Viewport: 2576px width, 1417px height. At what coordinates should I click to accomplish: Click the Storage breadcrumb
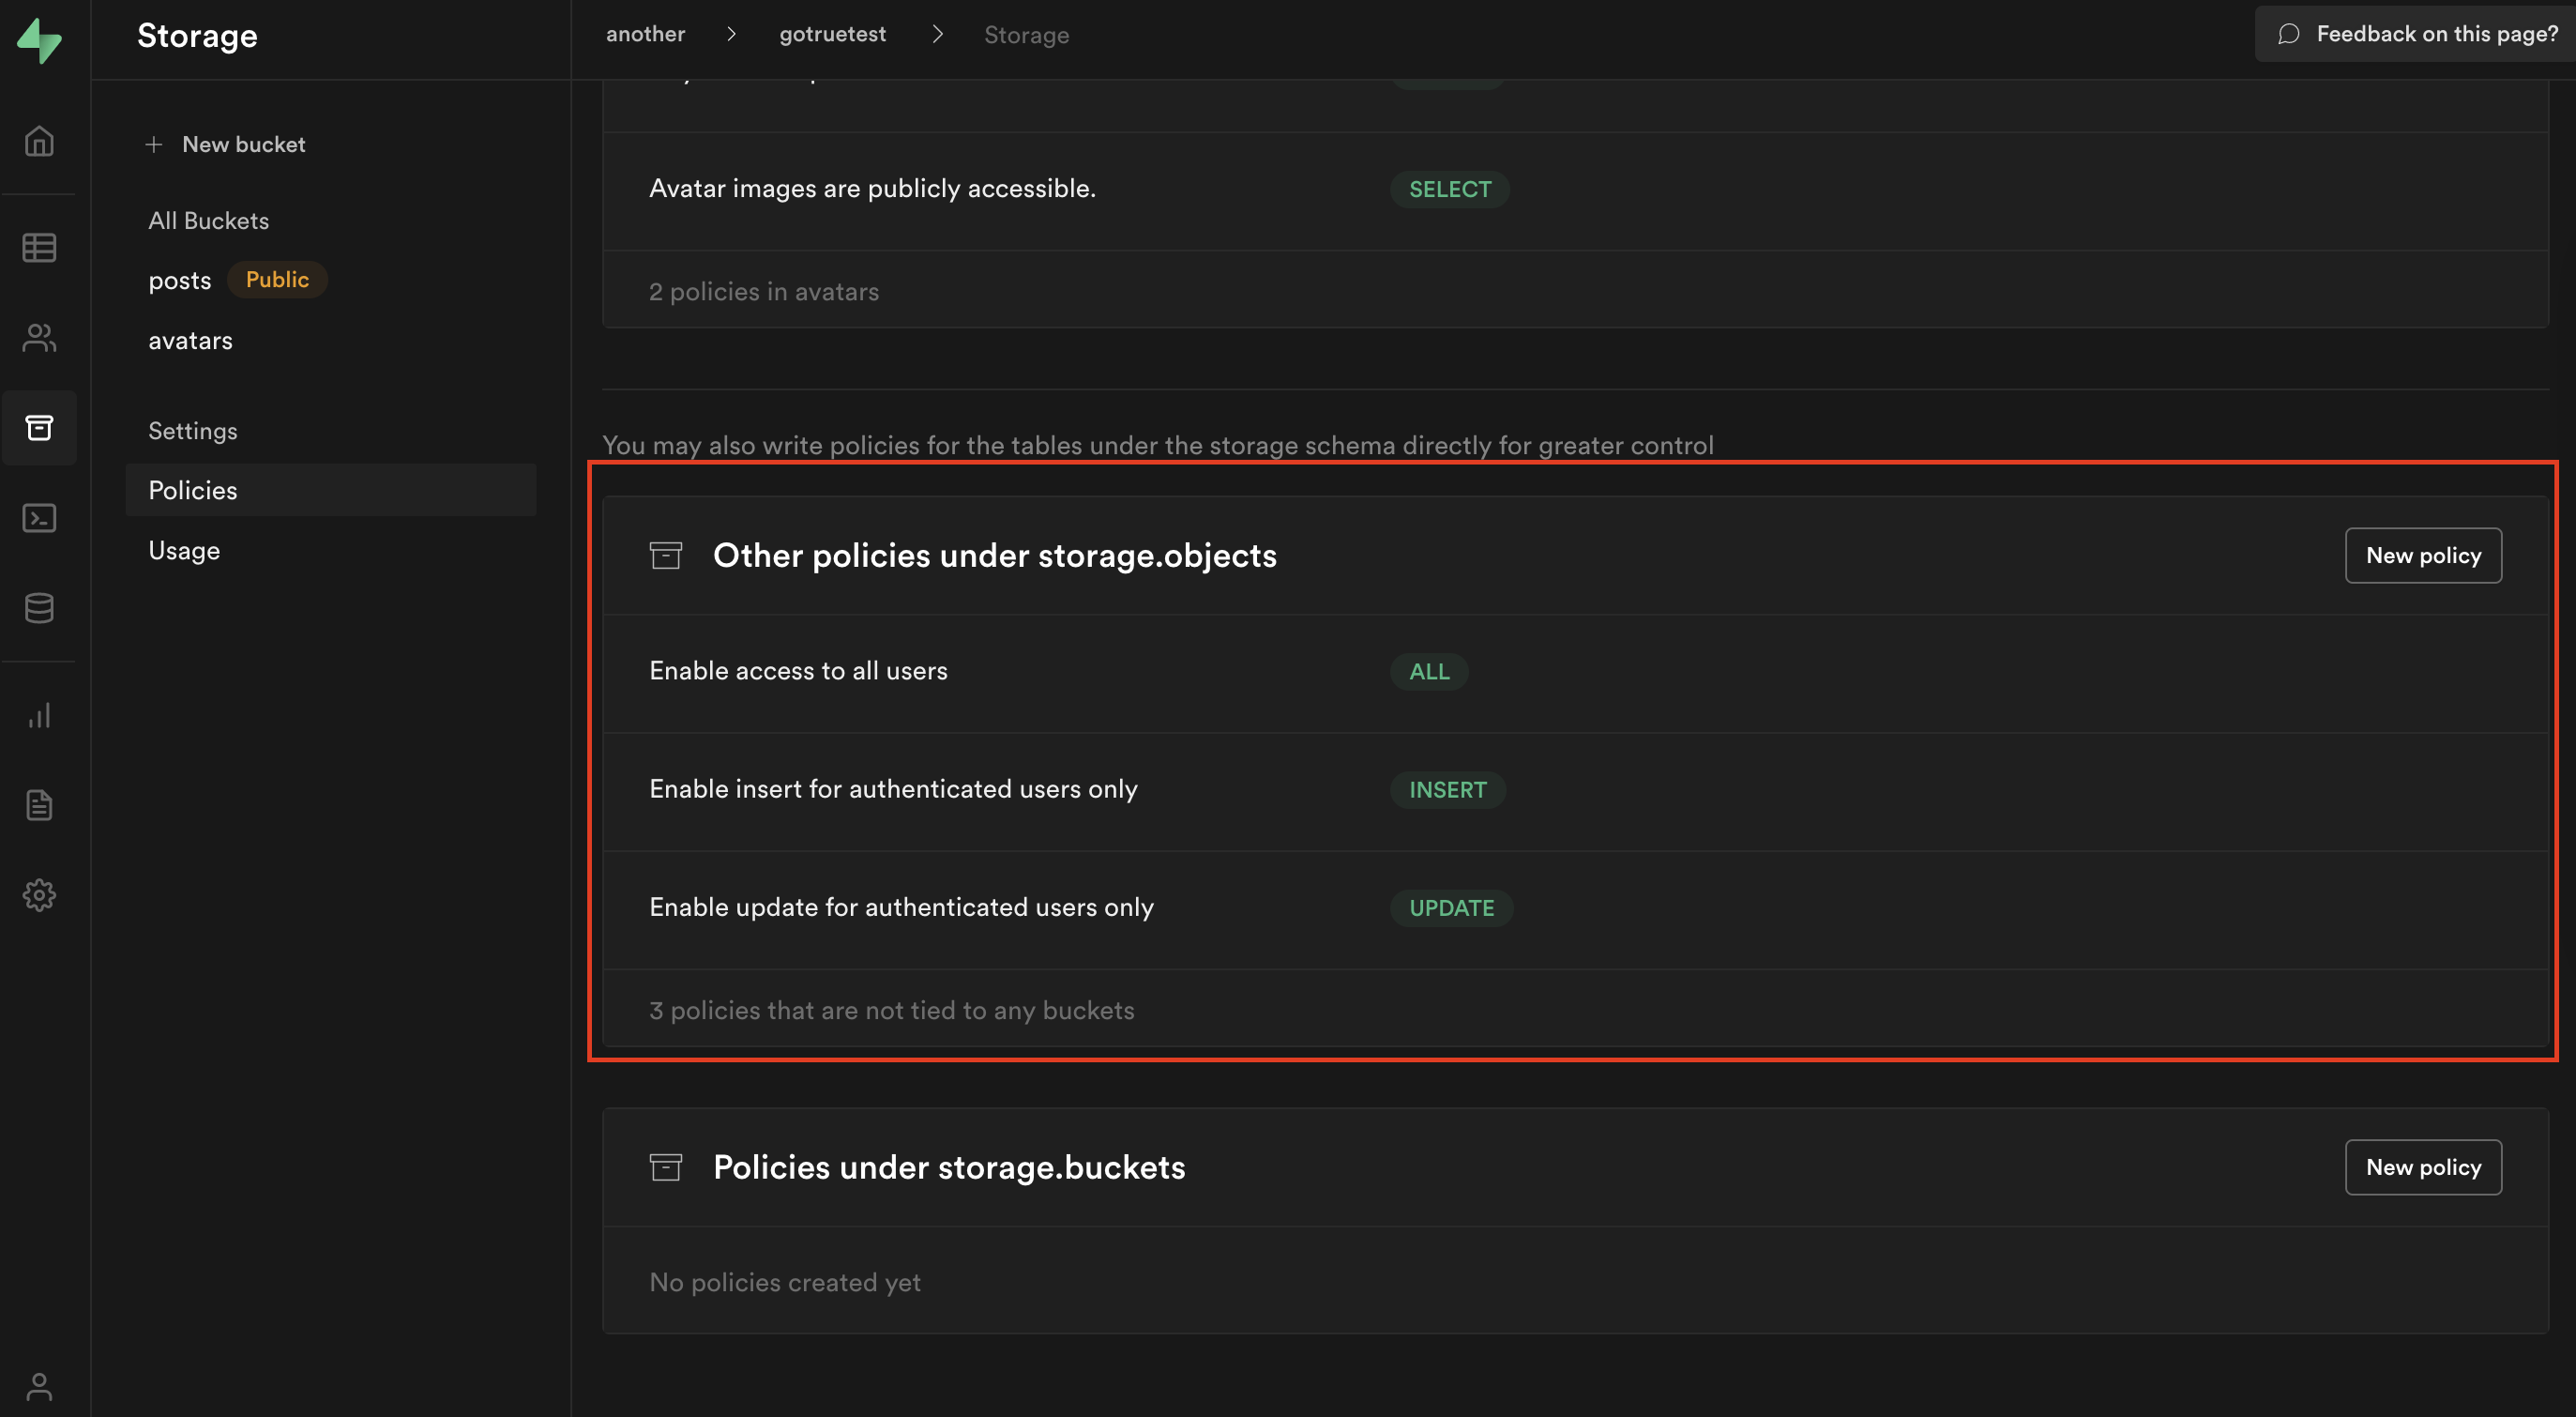1026,35
